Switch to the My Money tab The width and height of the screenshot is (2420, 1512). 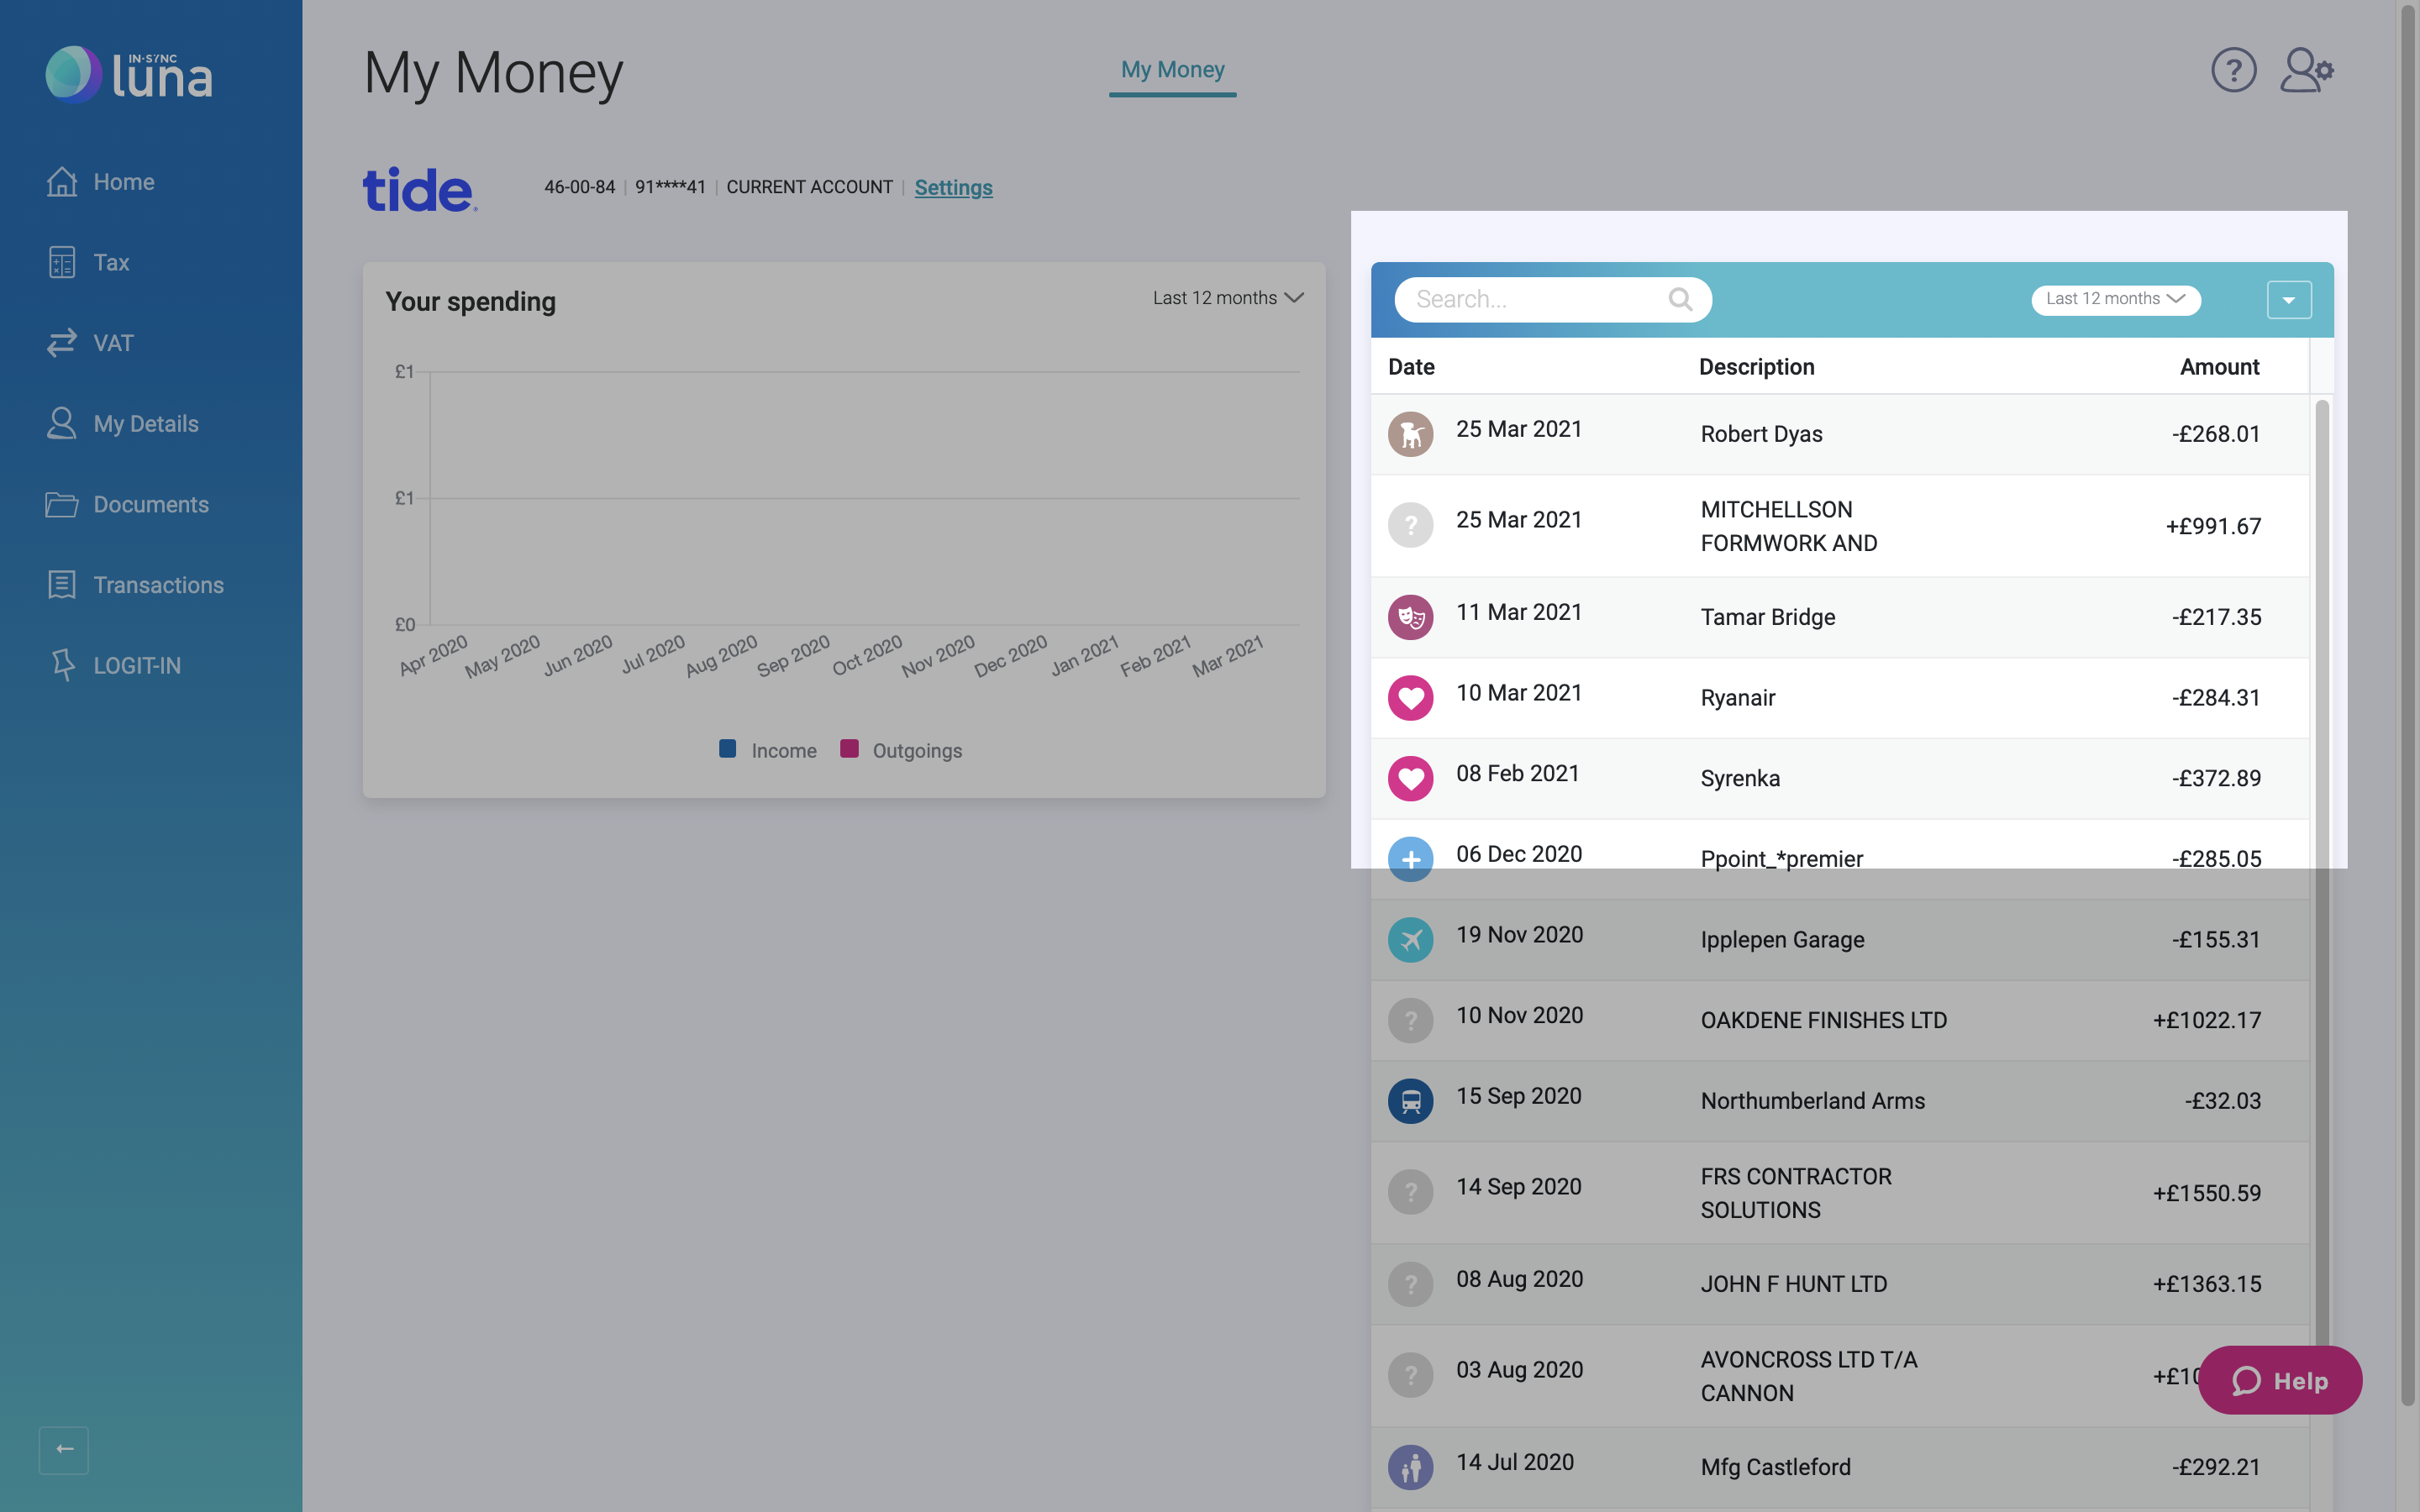tap(1171, 69)
